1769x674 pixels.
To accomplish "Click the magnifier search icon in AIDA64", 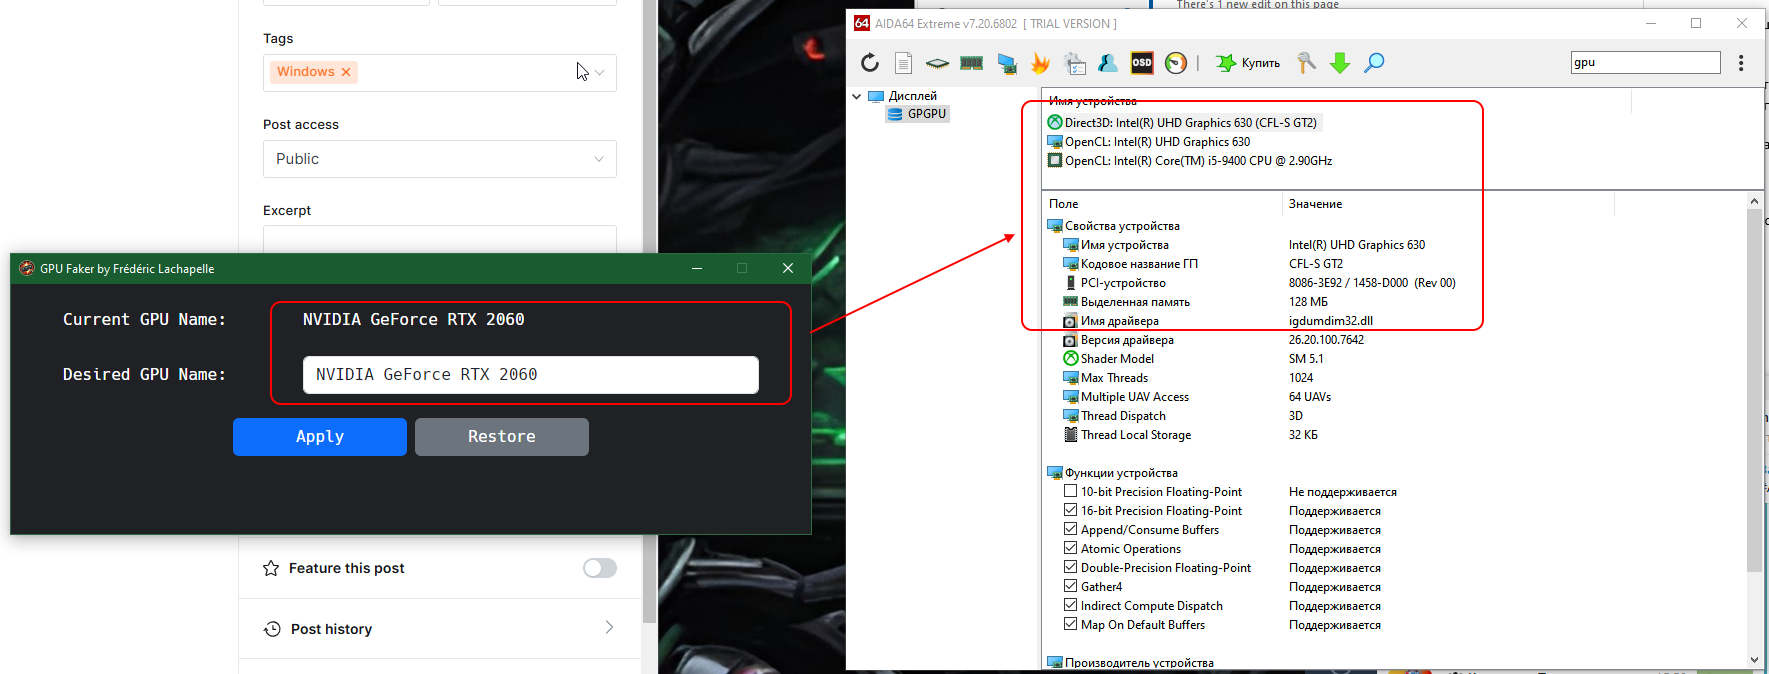I will 1374,63.
